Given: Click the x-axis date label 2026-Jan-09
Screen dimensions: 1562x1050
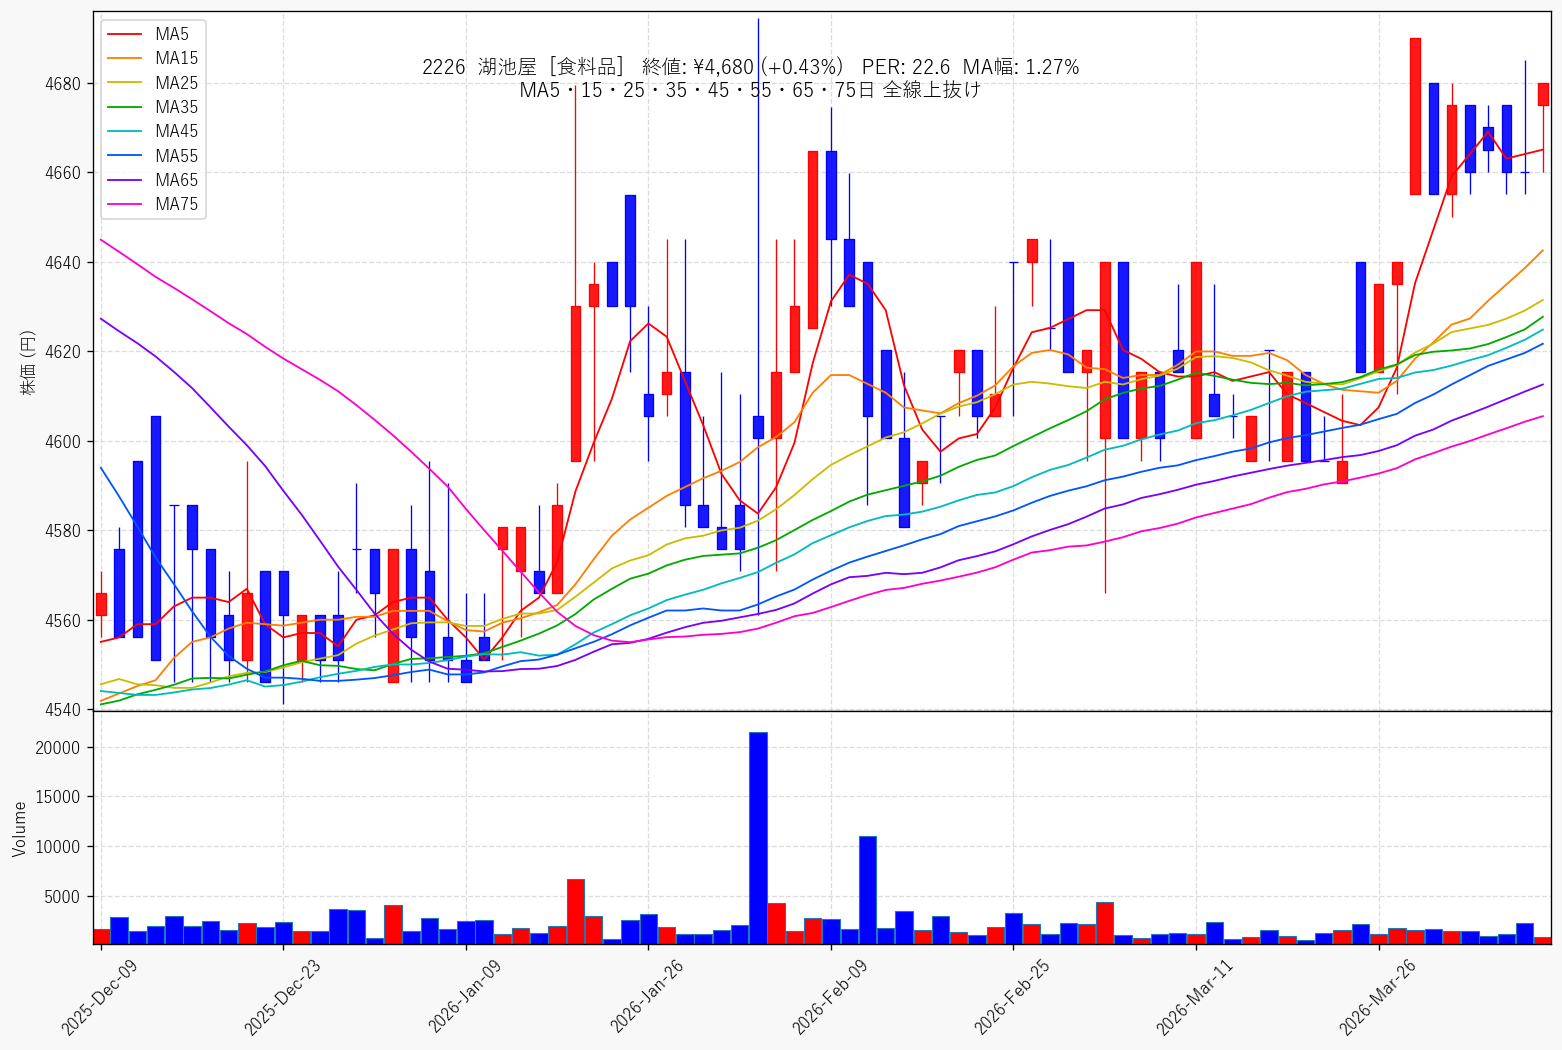Looking at the screenshot, I should coord(464,996).
